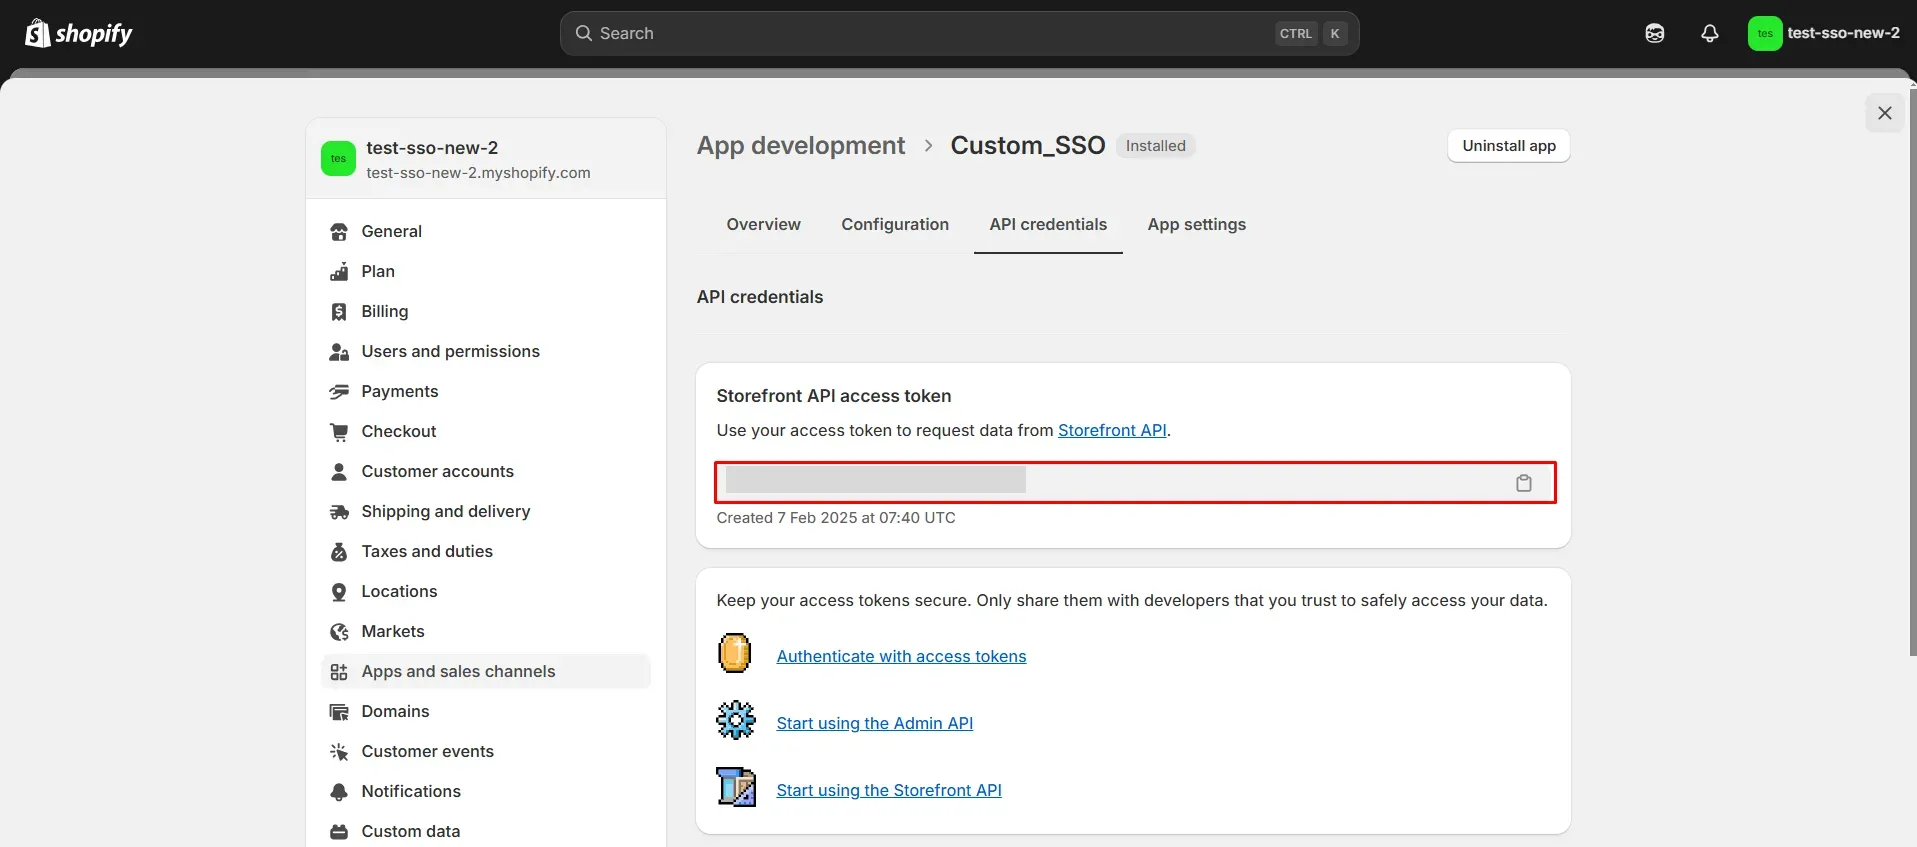Switch to the Configuration tab
The height and width of the screenshot is (847, 1917).
895,225
